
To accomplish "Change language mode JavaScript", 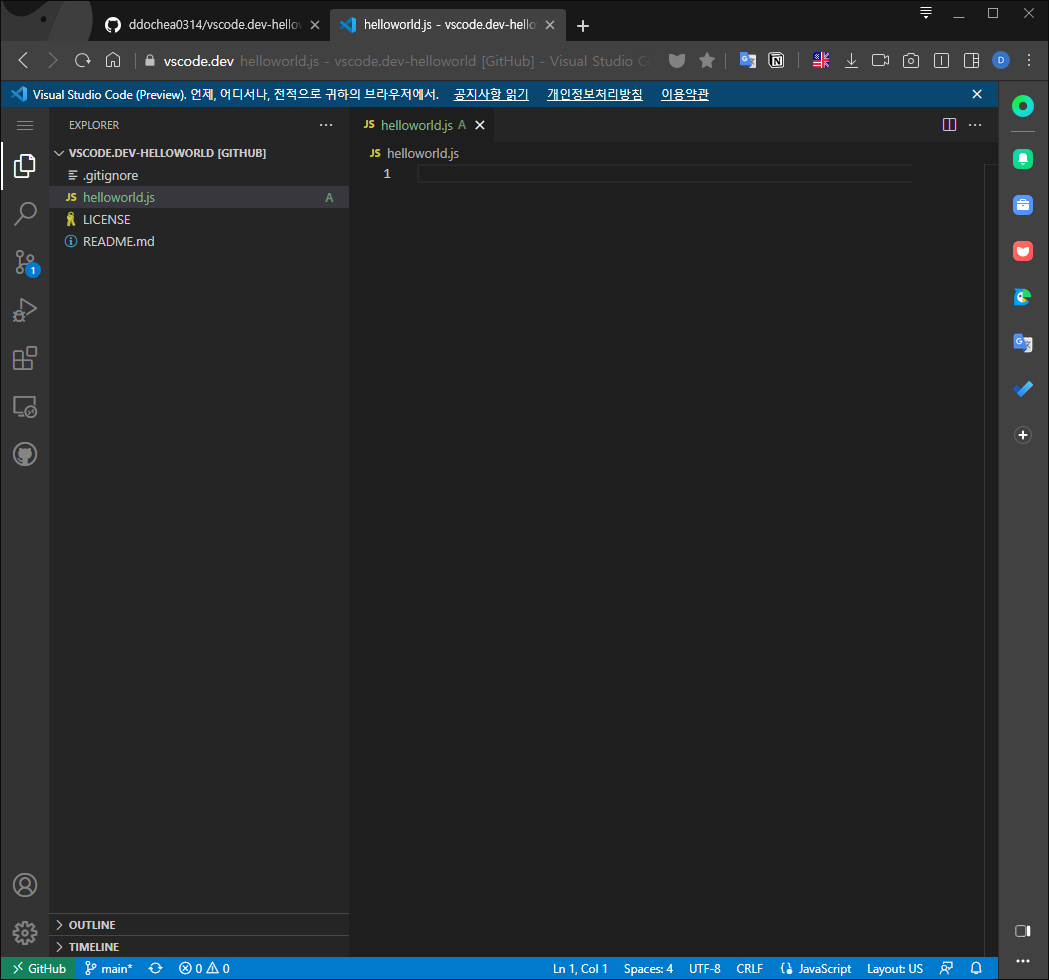I will 816,968.
